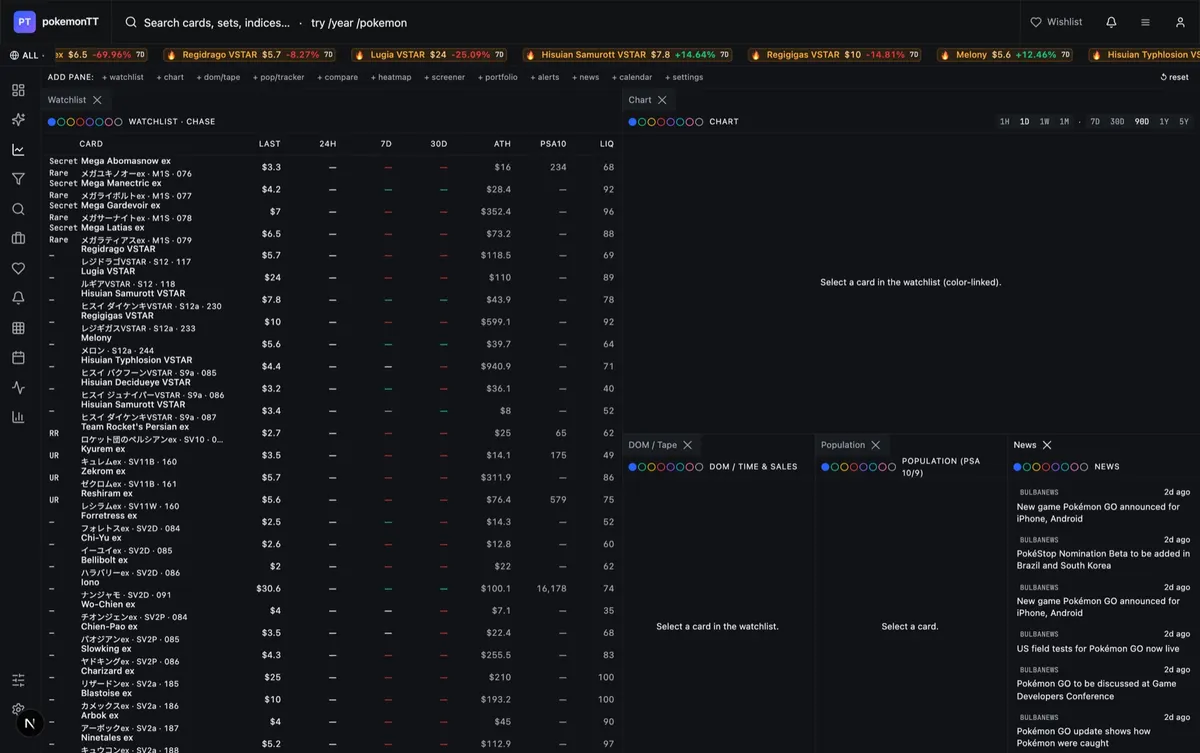Open the PokéStop Nomination Beta news article

tap(1103, 559)
